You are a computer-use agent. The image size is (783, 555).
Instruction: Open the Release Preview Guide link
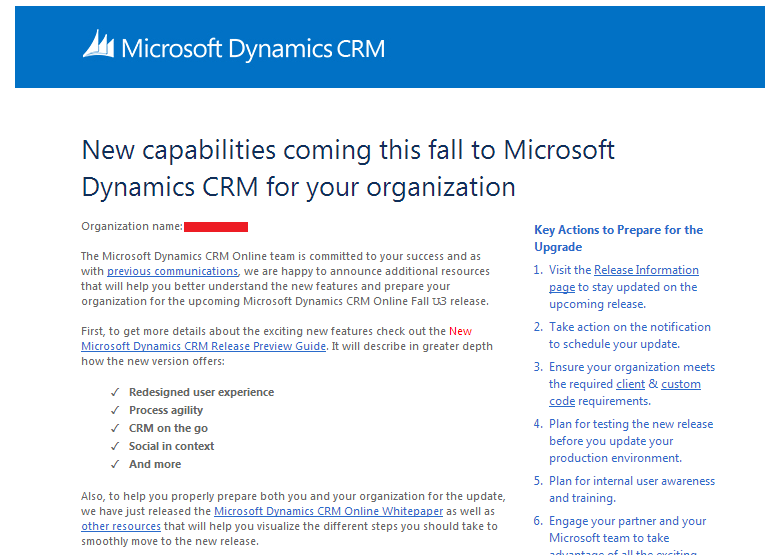(203, 346)
